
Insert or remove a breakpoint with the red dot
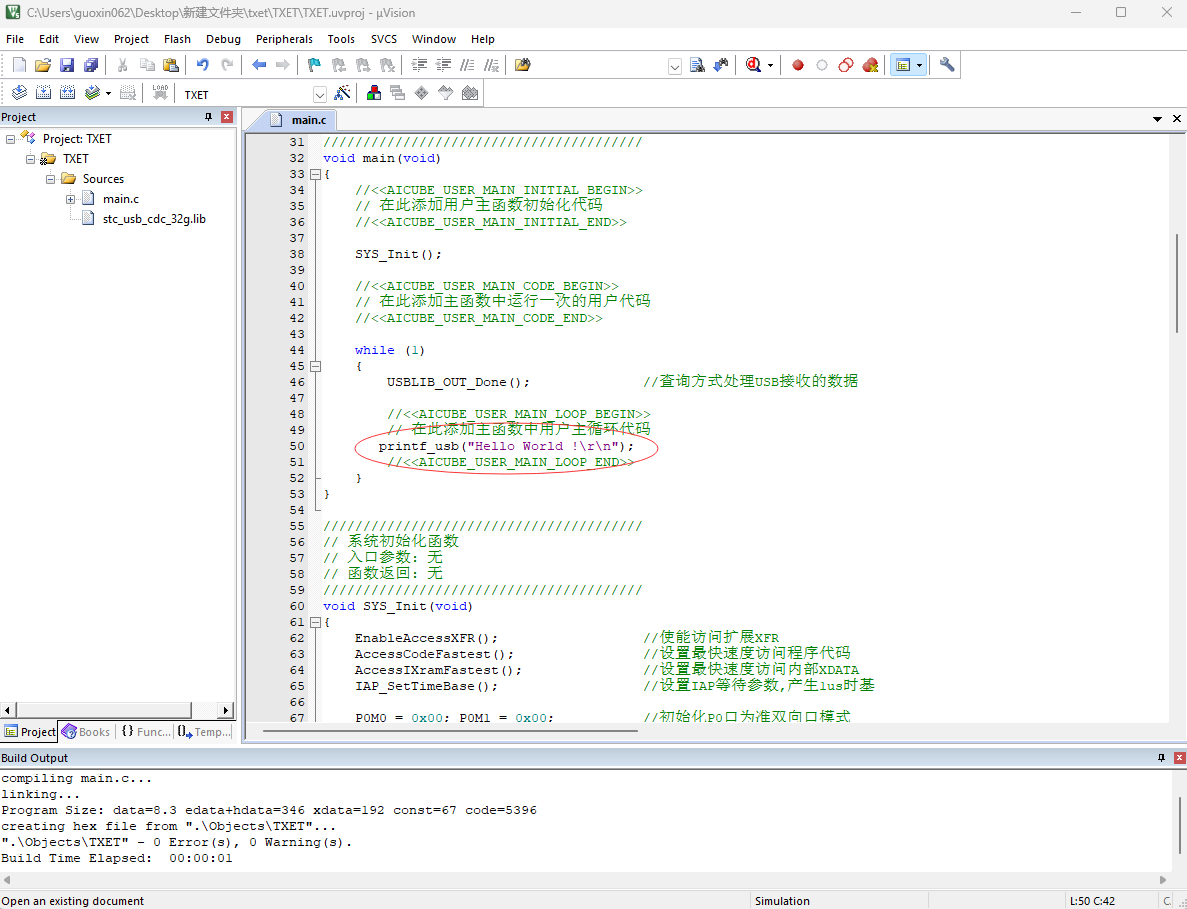click(798, 65)
